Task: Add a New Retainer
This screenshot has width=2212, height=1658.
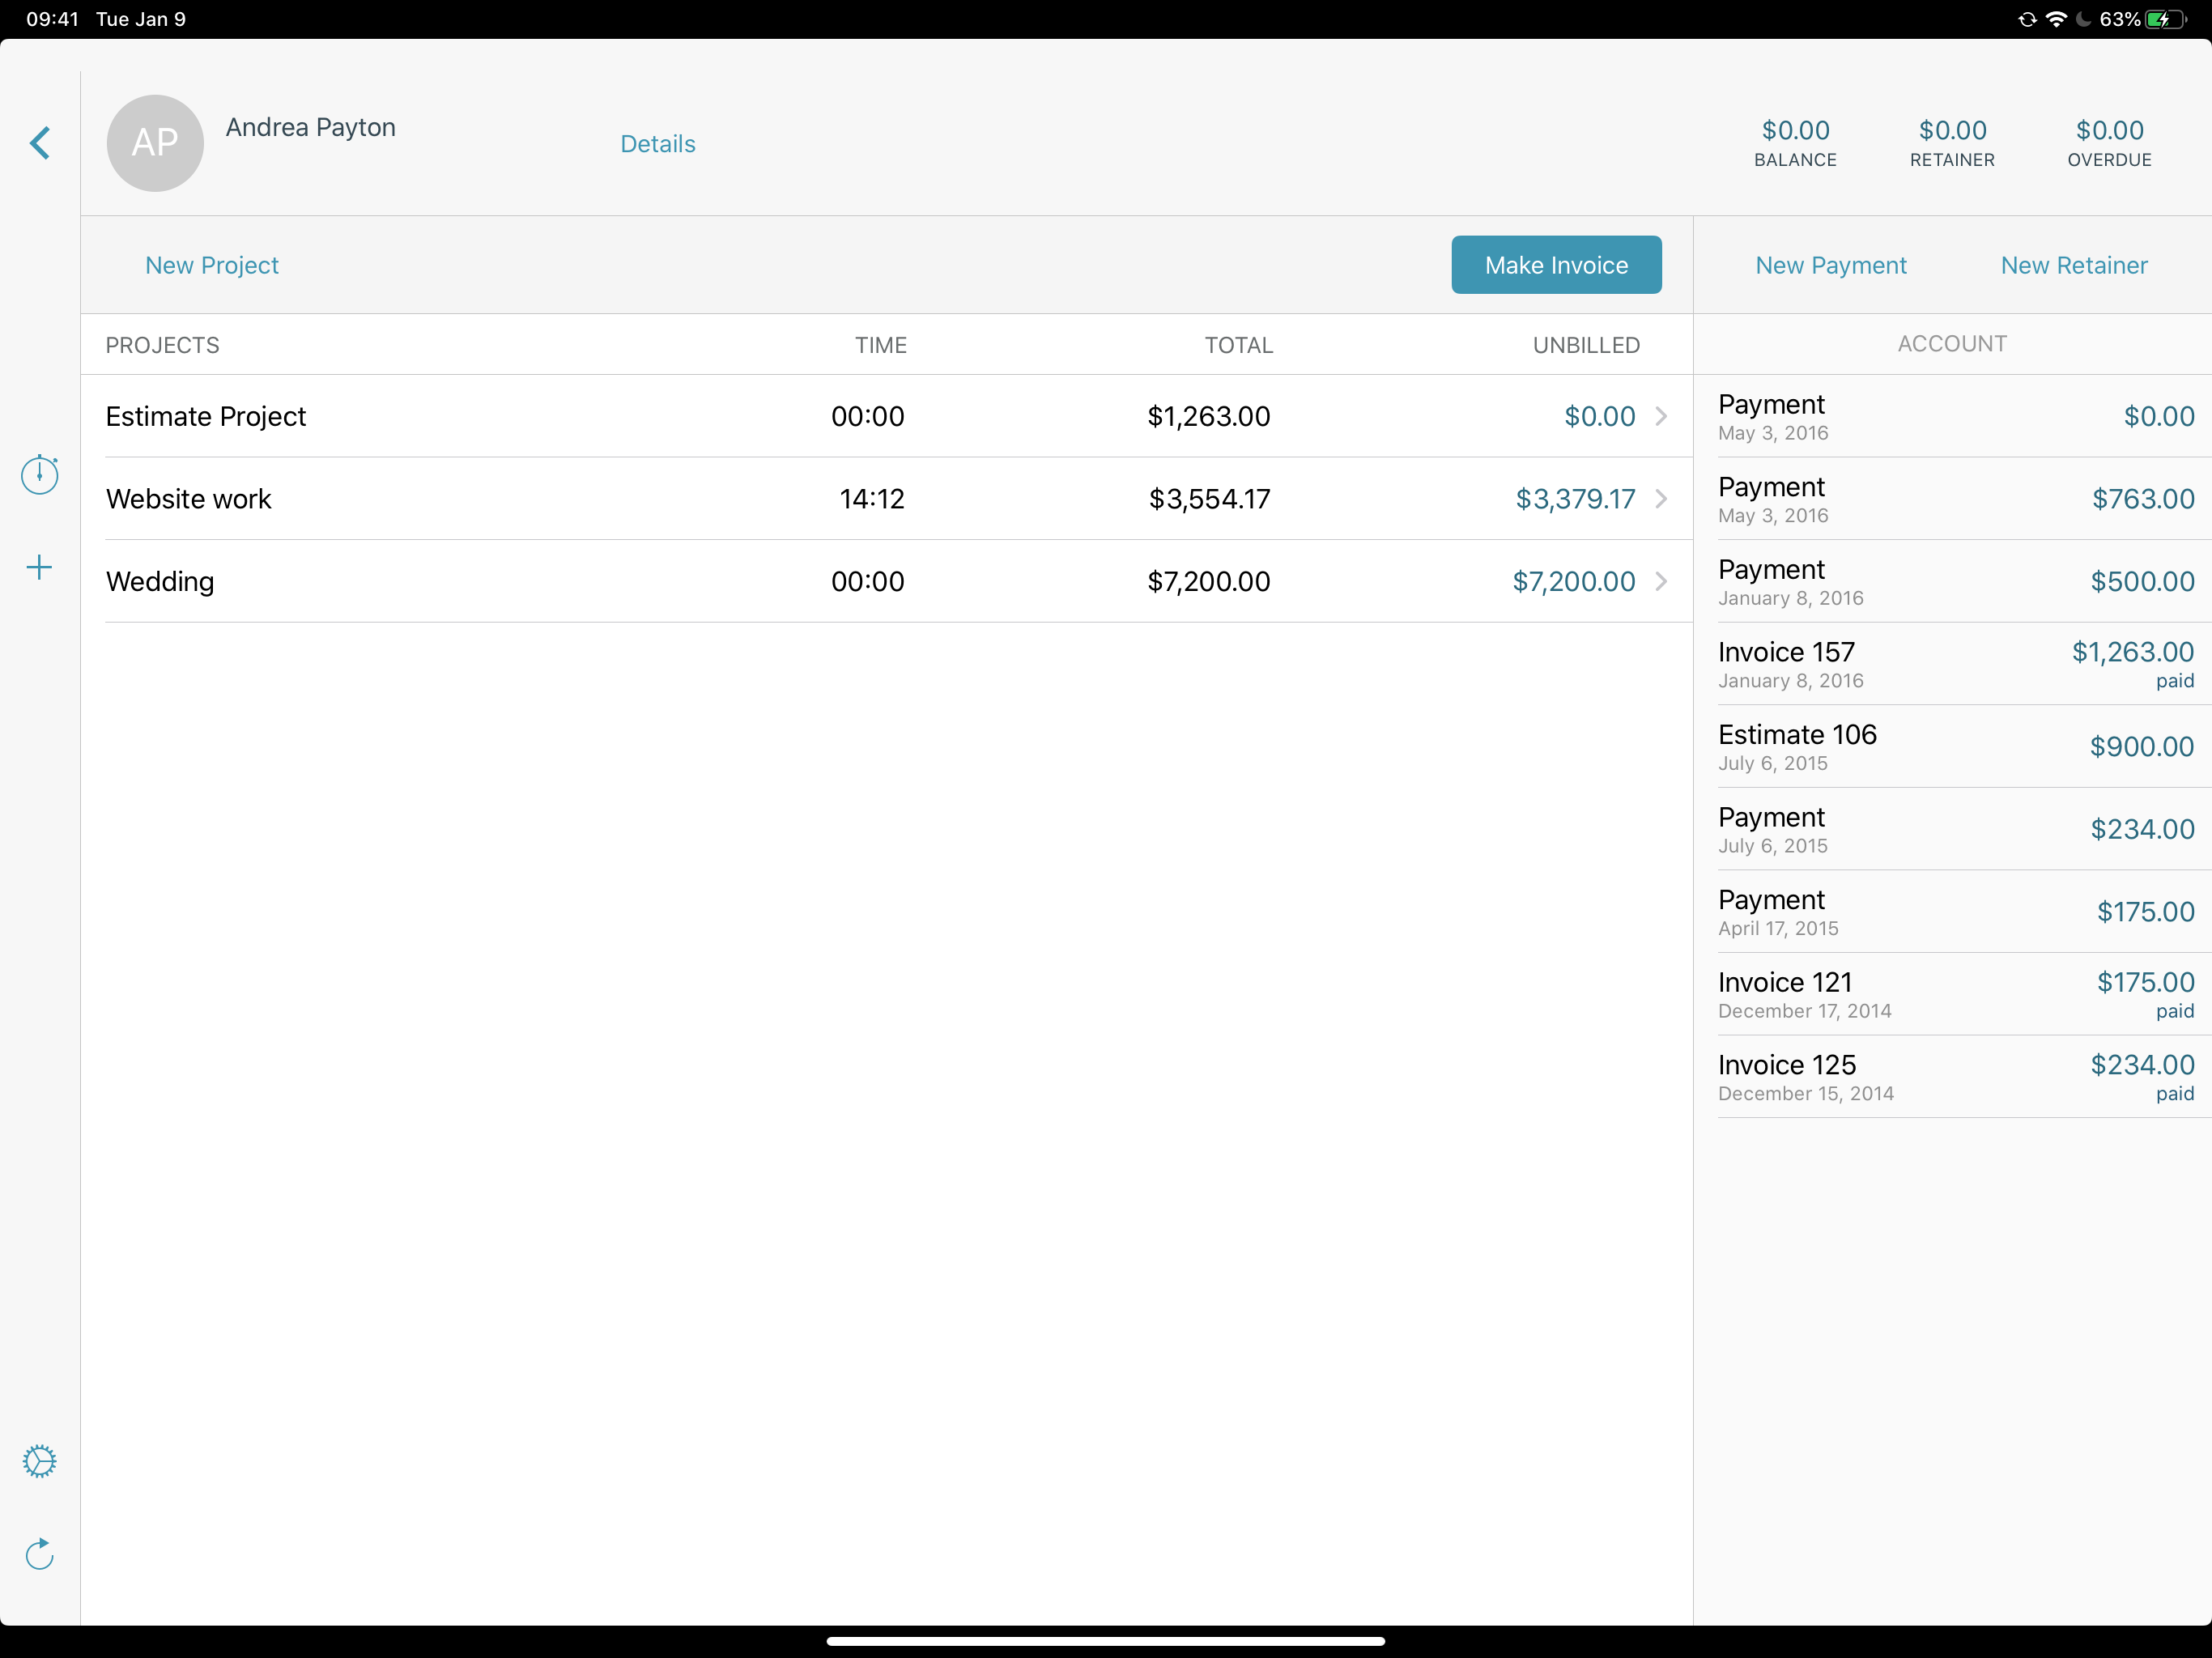Action: (x=2074, y=265)
